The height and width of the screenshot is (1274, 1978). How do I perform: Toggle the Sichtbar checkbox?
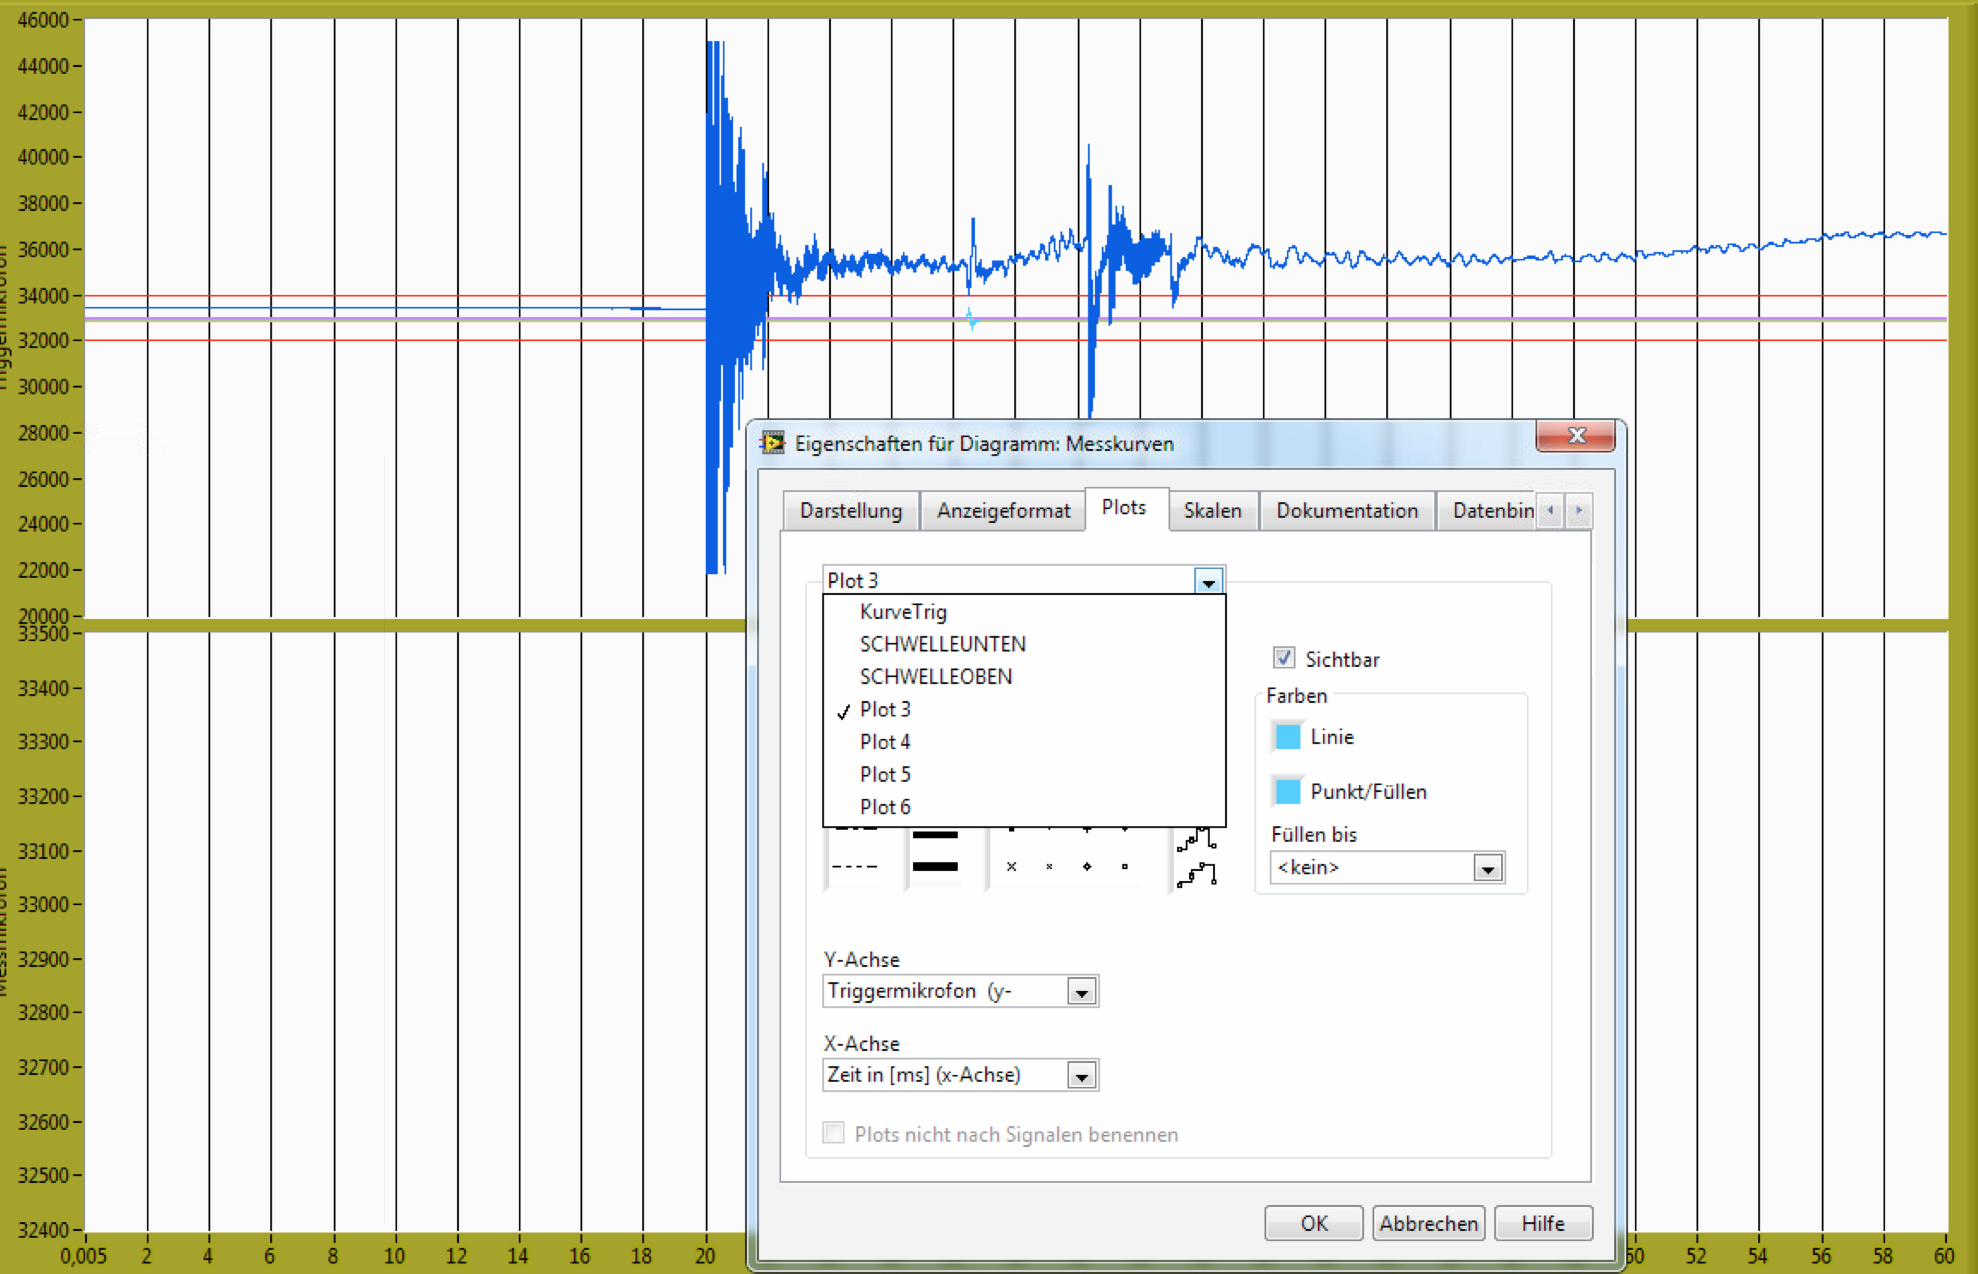[1284, 658]
